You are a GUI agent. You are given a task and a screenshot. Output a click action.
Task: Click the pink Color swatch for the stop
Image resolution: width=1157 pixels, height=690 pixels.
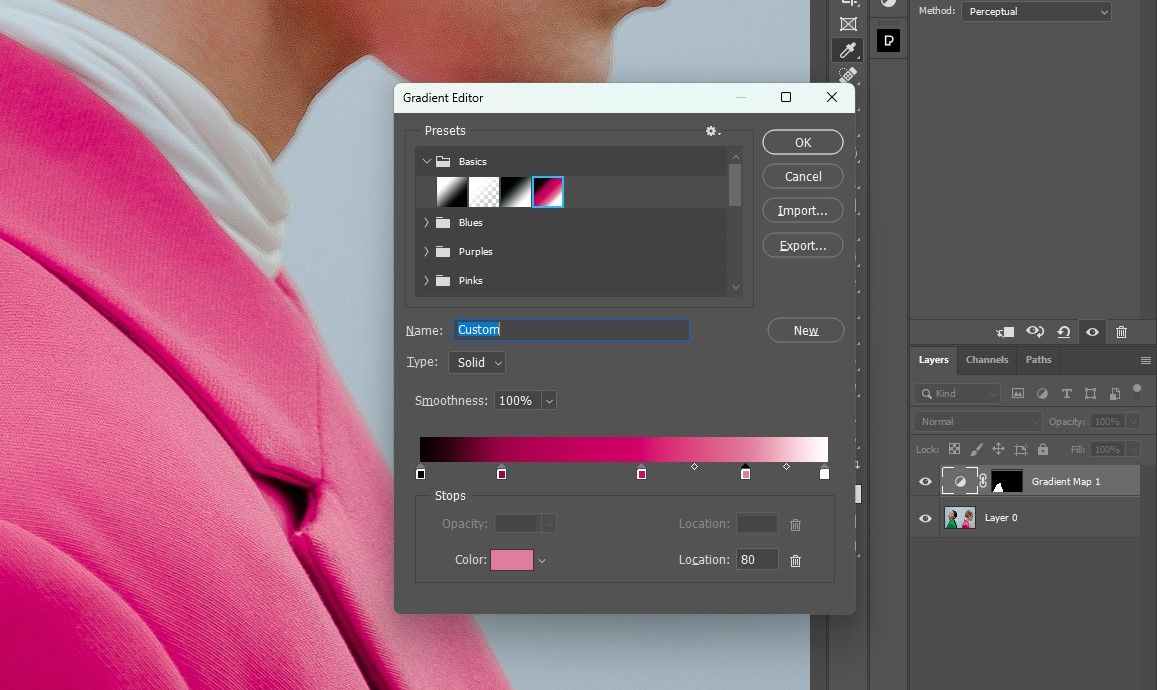[511, 560]
